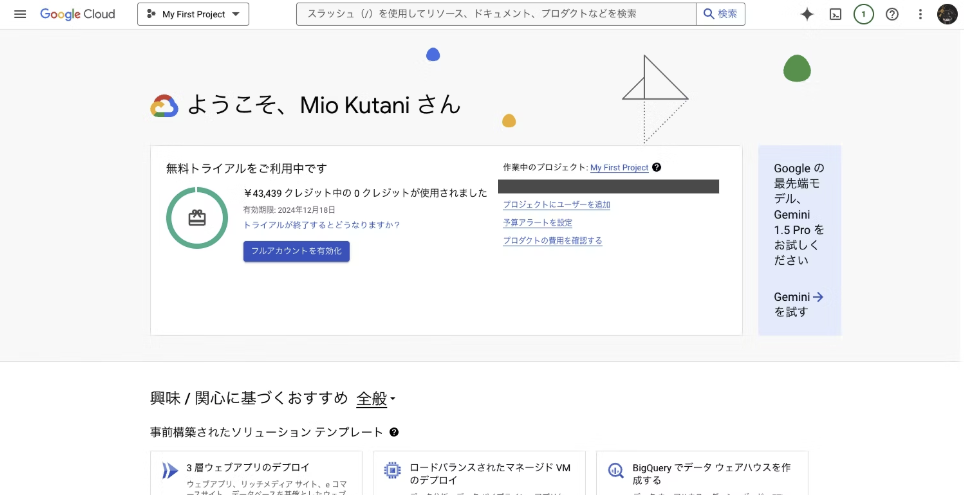The image size is (964, 495).
Task: Open プロジェクトにユーザーを追加 link
Action: point(556,205)
